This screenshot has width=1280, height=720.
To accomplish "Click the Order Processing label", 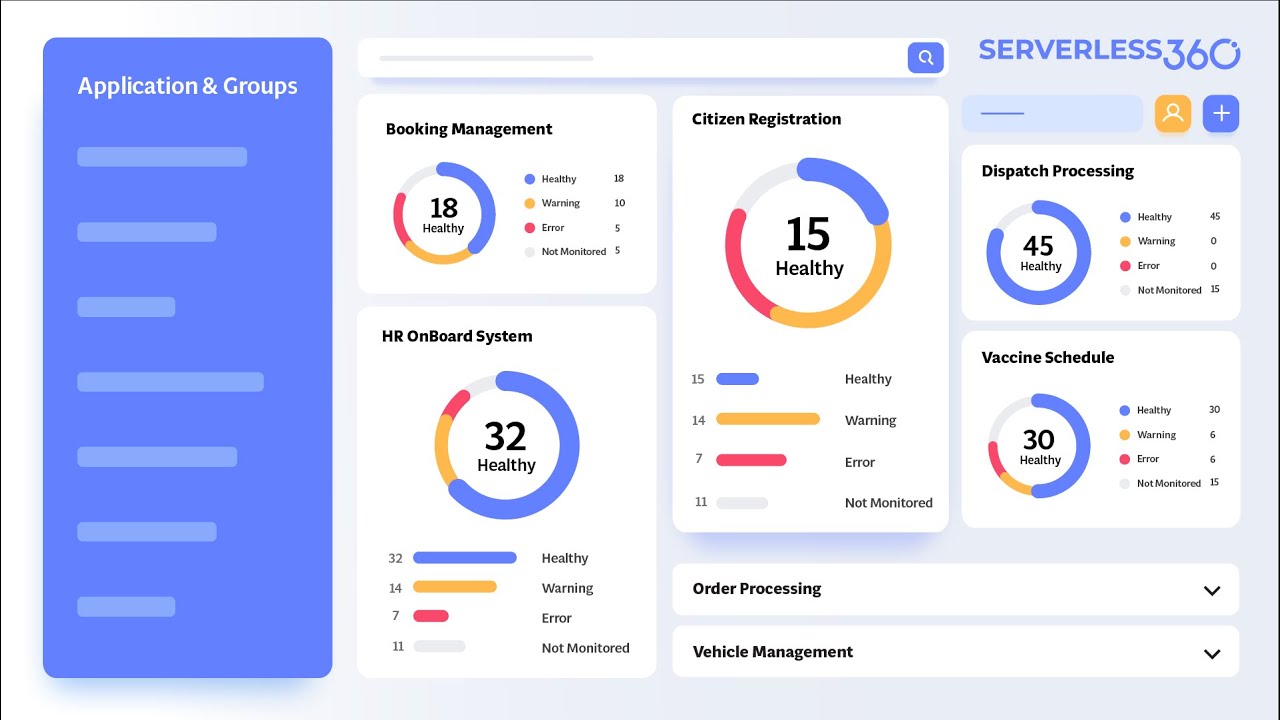I will point(757,589).
